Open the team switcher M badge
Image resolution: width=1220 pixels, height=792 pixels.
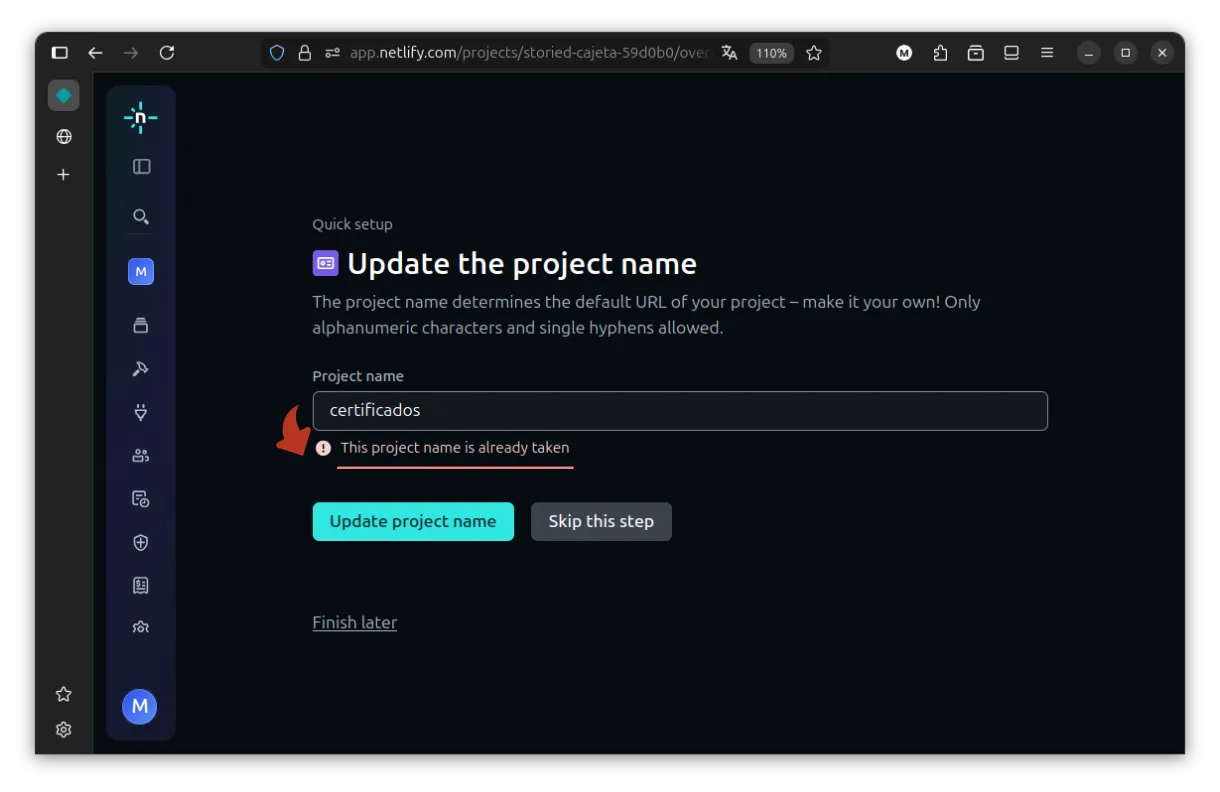[x=141, y=271]
